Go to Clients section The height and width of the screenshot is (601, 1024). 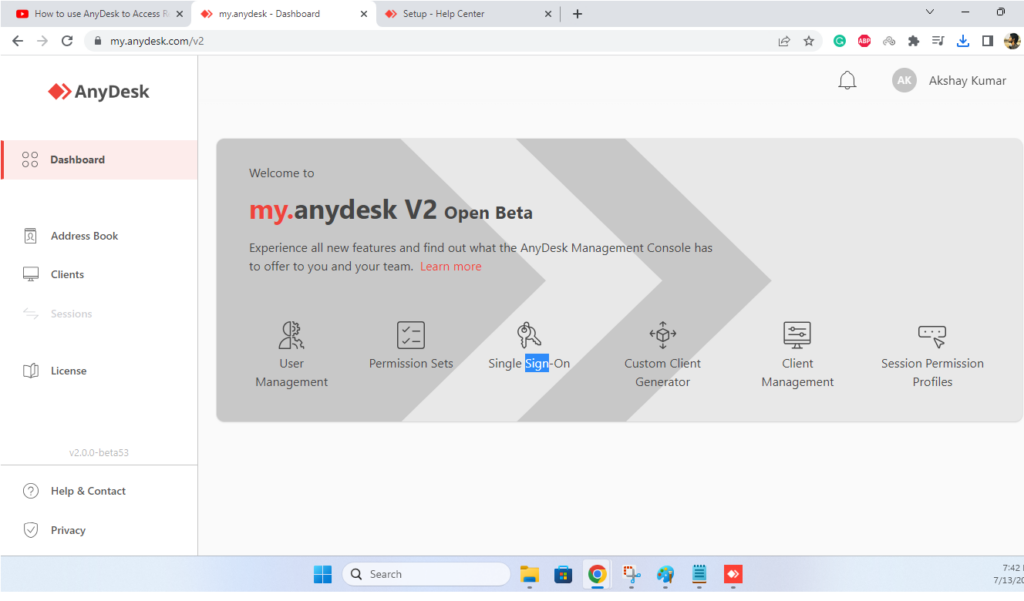(67, 274)
